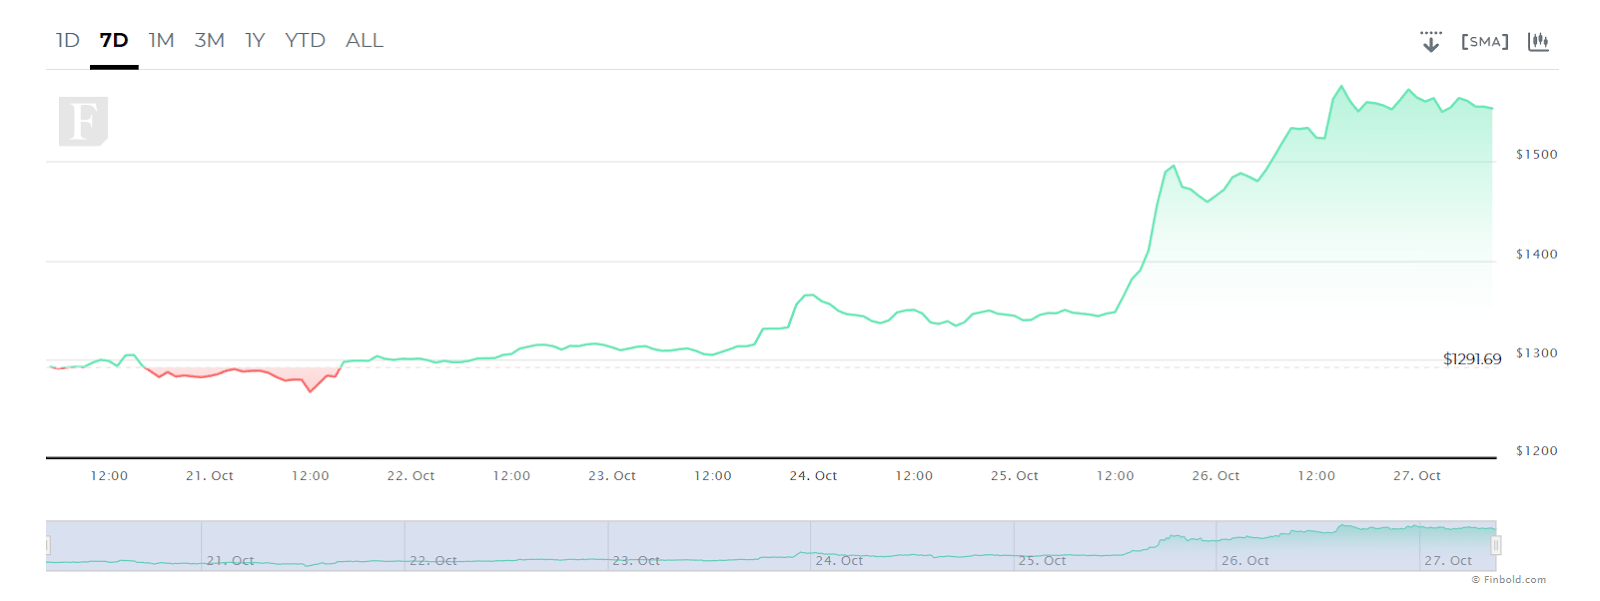Open the Finbold.com credit link
1600x601 pixels.
point(1509,580)
